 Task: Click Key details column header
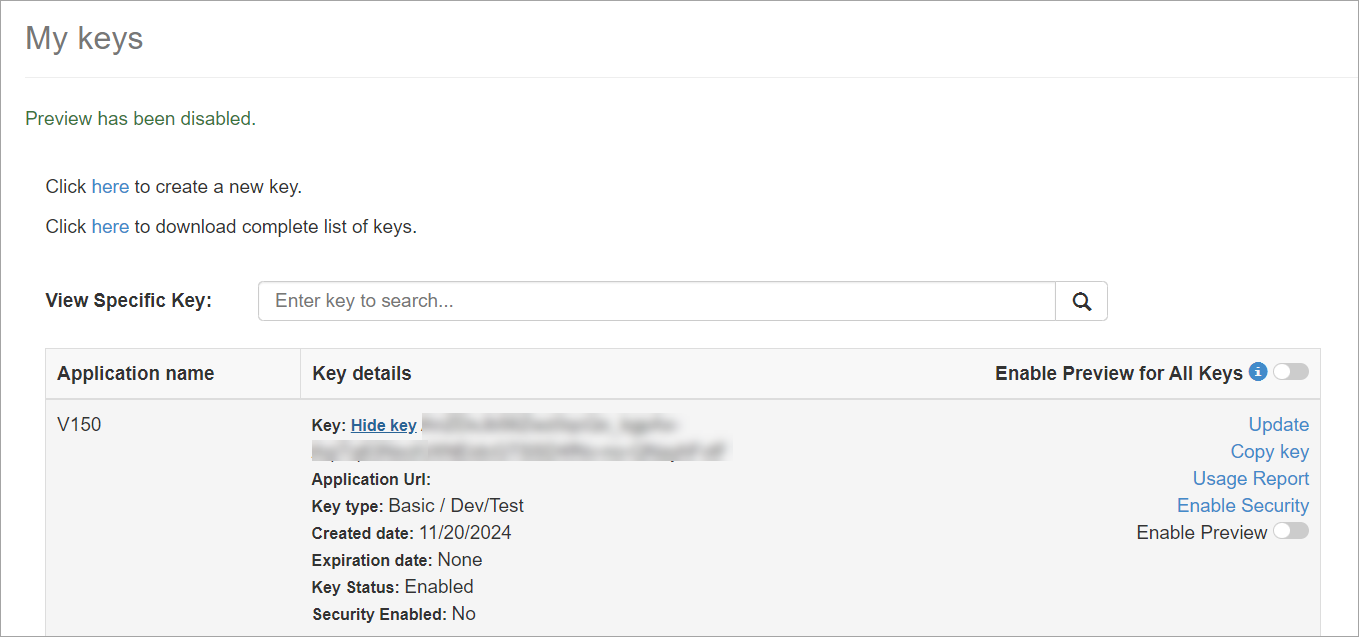click(x=362, y=373)
